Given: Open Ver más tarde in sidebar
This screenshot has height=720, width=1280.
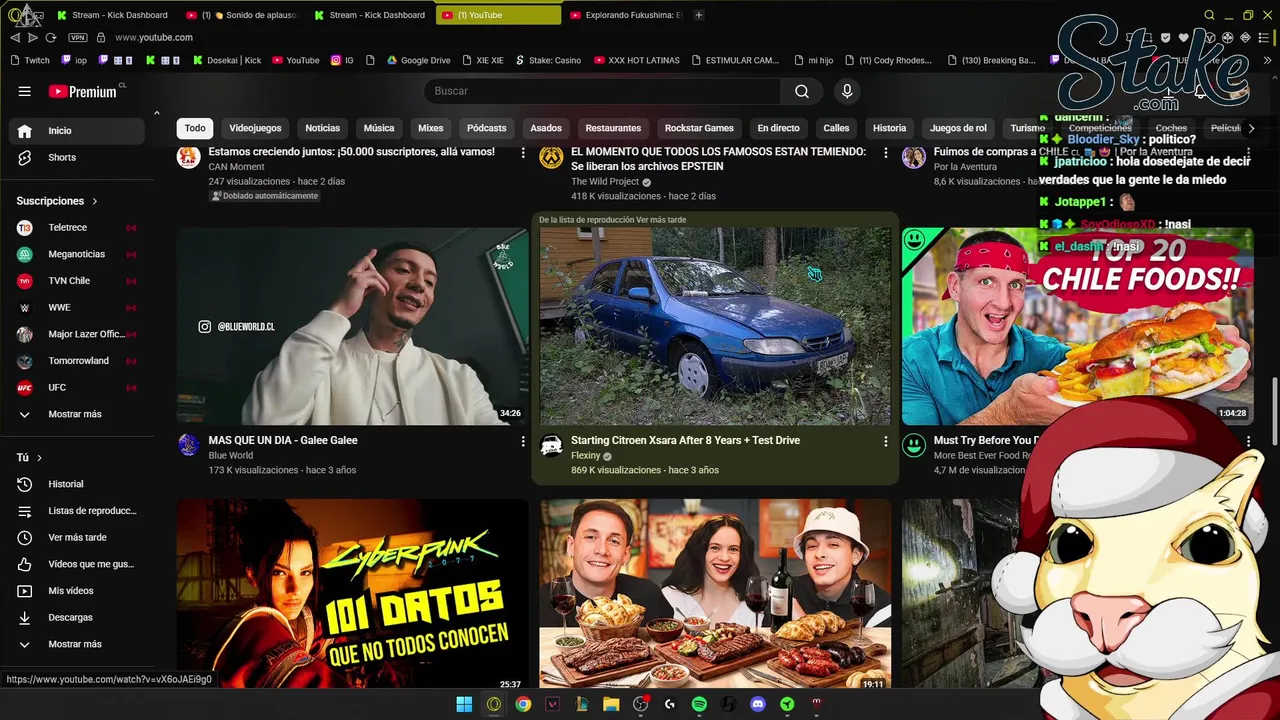Looking at the screenshot, I should point(77,537).
